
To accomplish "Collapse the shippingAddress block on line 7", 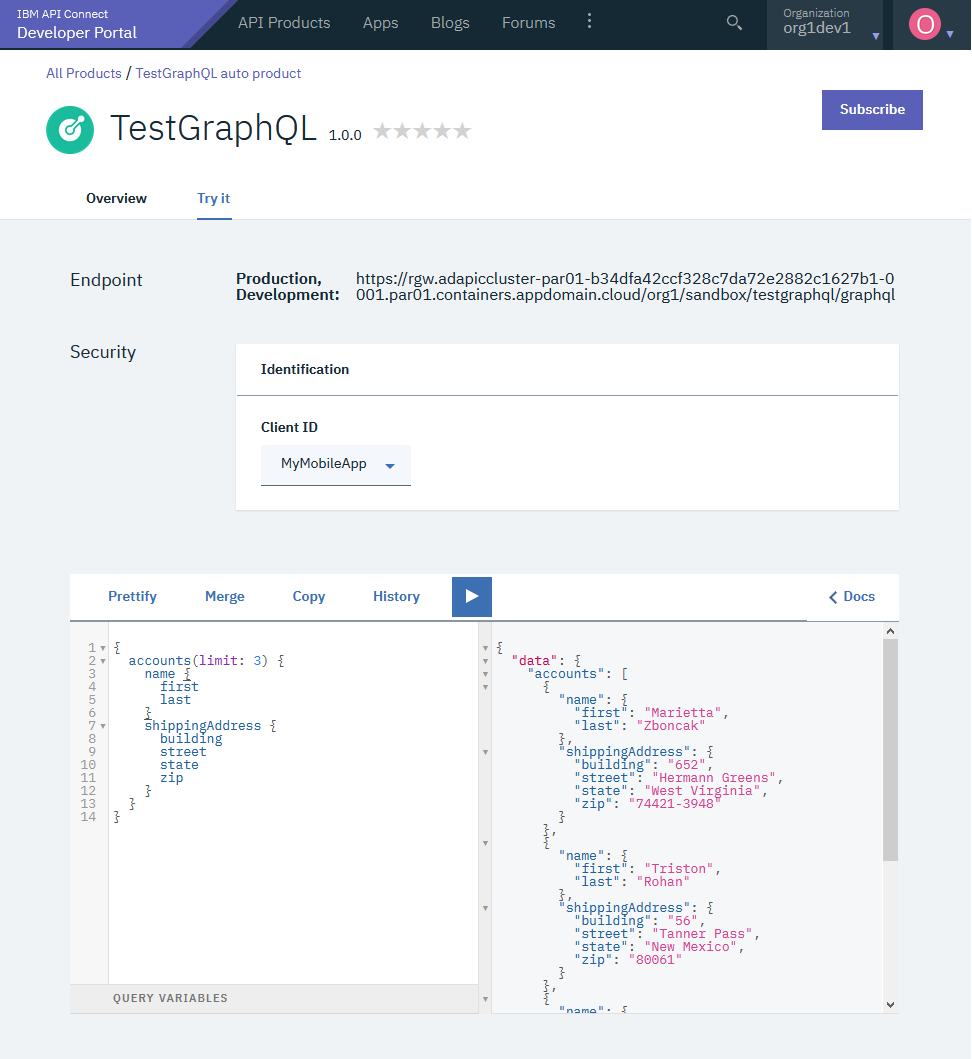I will pyautogui.click(x=103, y=726).
